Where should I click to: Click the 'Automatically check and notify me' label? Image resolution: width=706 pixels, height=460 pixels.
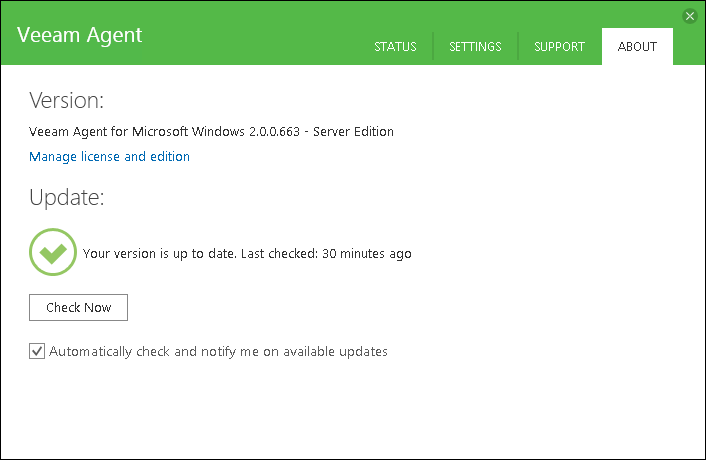tap(218, 352)
